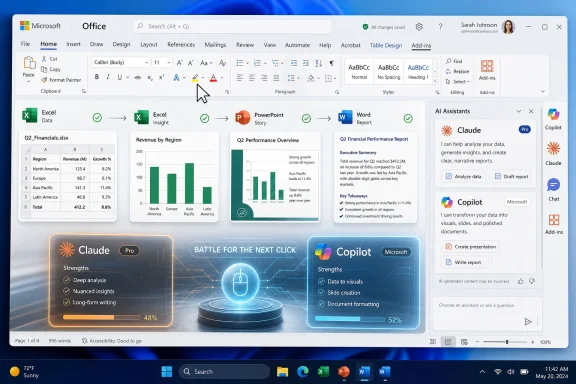Toggle Word Report step checkmark
Image resolution: width=576 pixels, height=384 pixels.
tap(408, 118)
